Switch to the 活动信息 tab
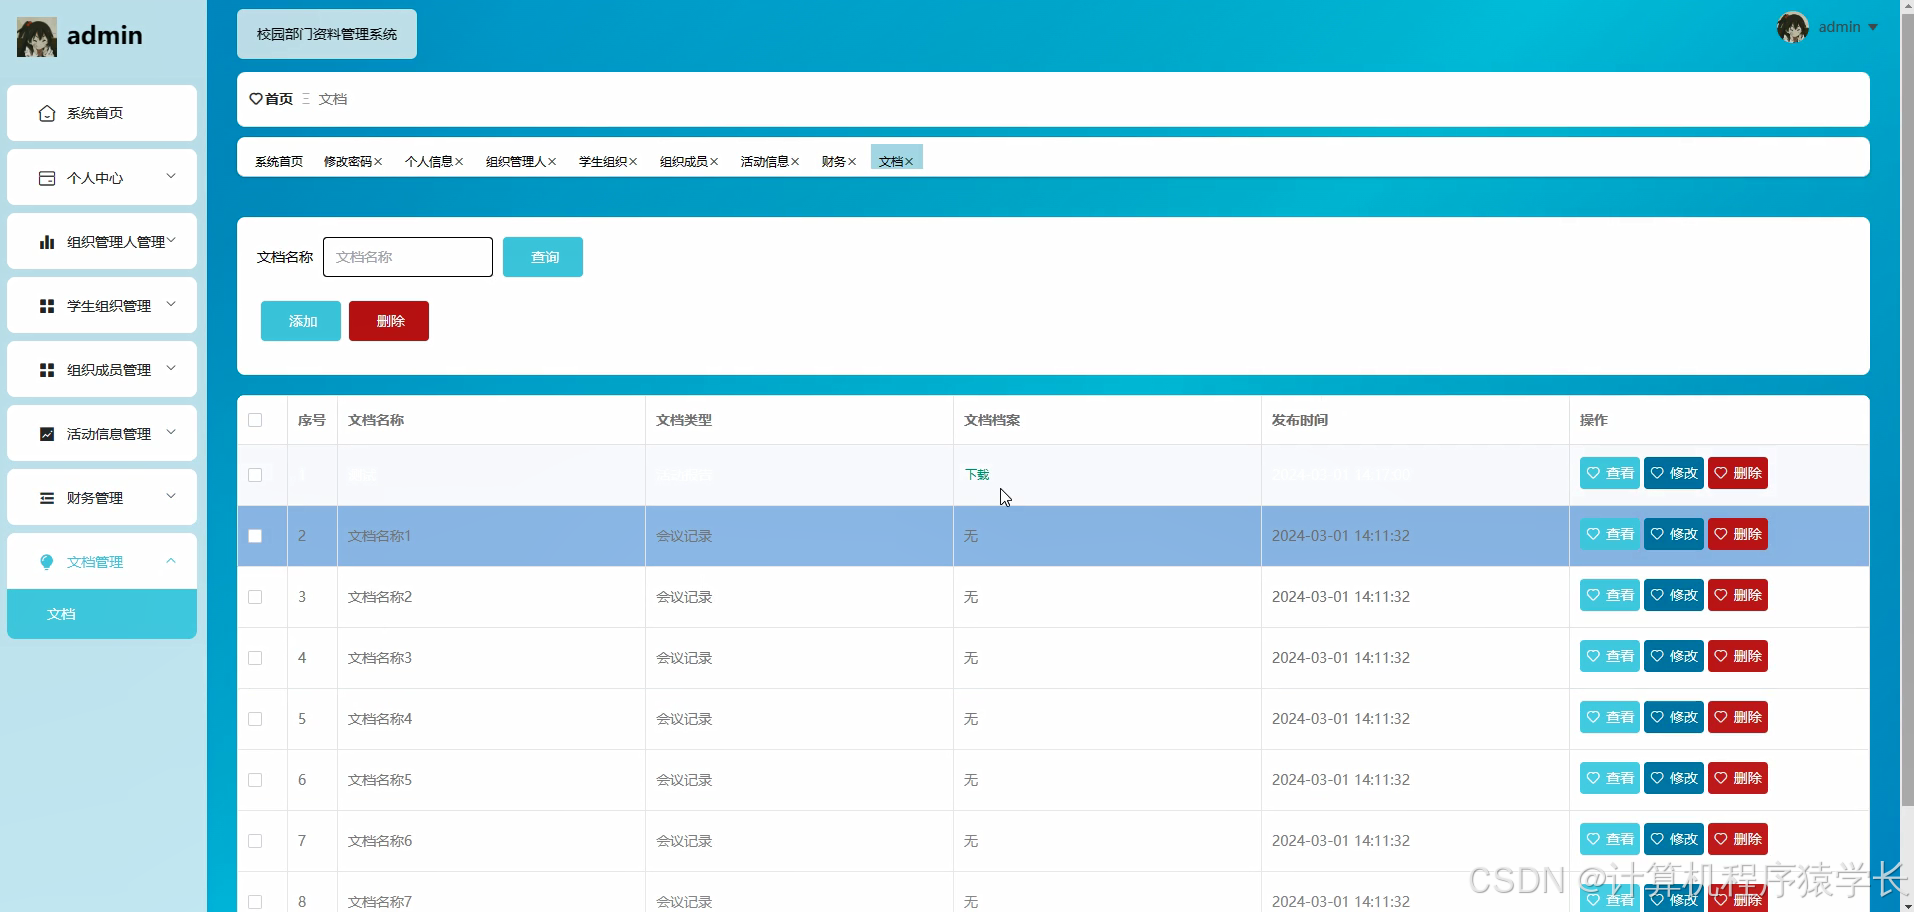The image size is (1914, 912). (764, 161)
